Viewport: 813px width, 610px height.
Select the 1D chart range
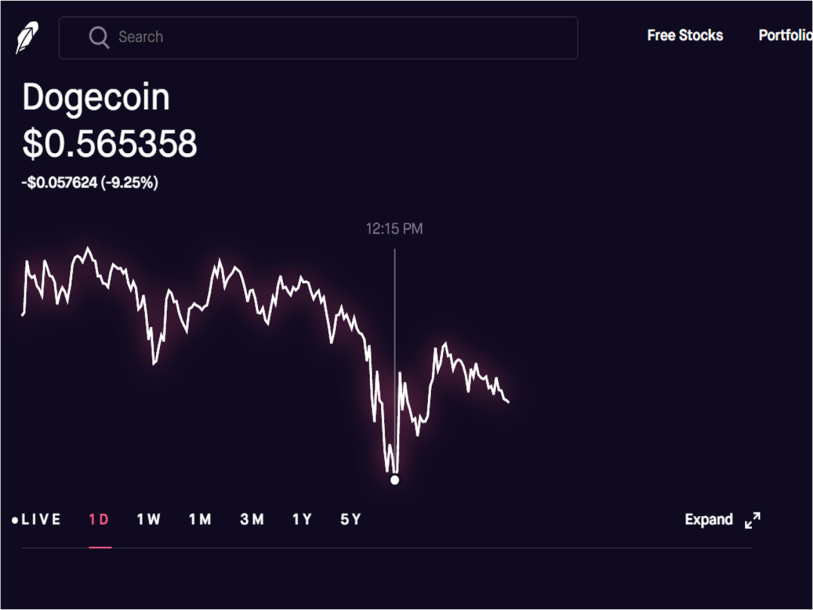99,519
